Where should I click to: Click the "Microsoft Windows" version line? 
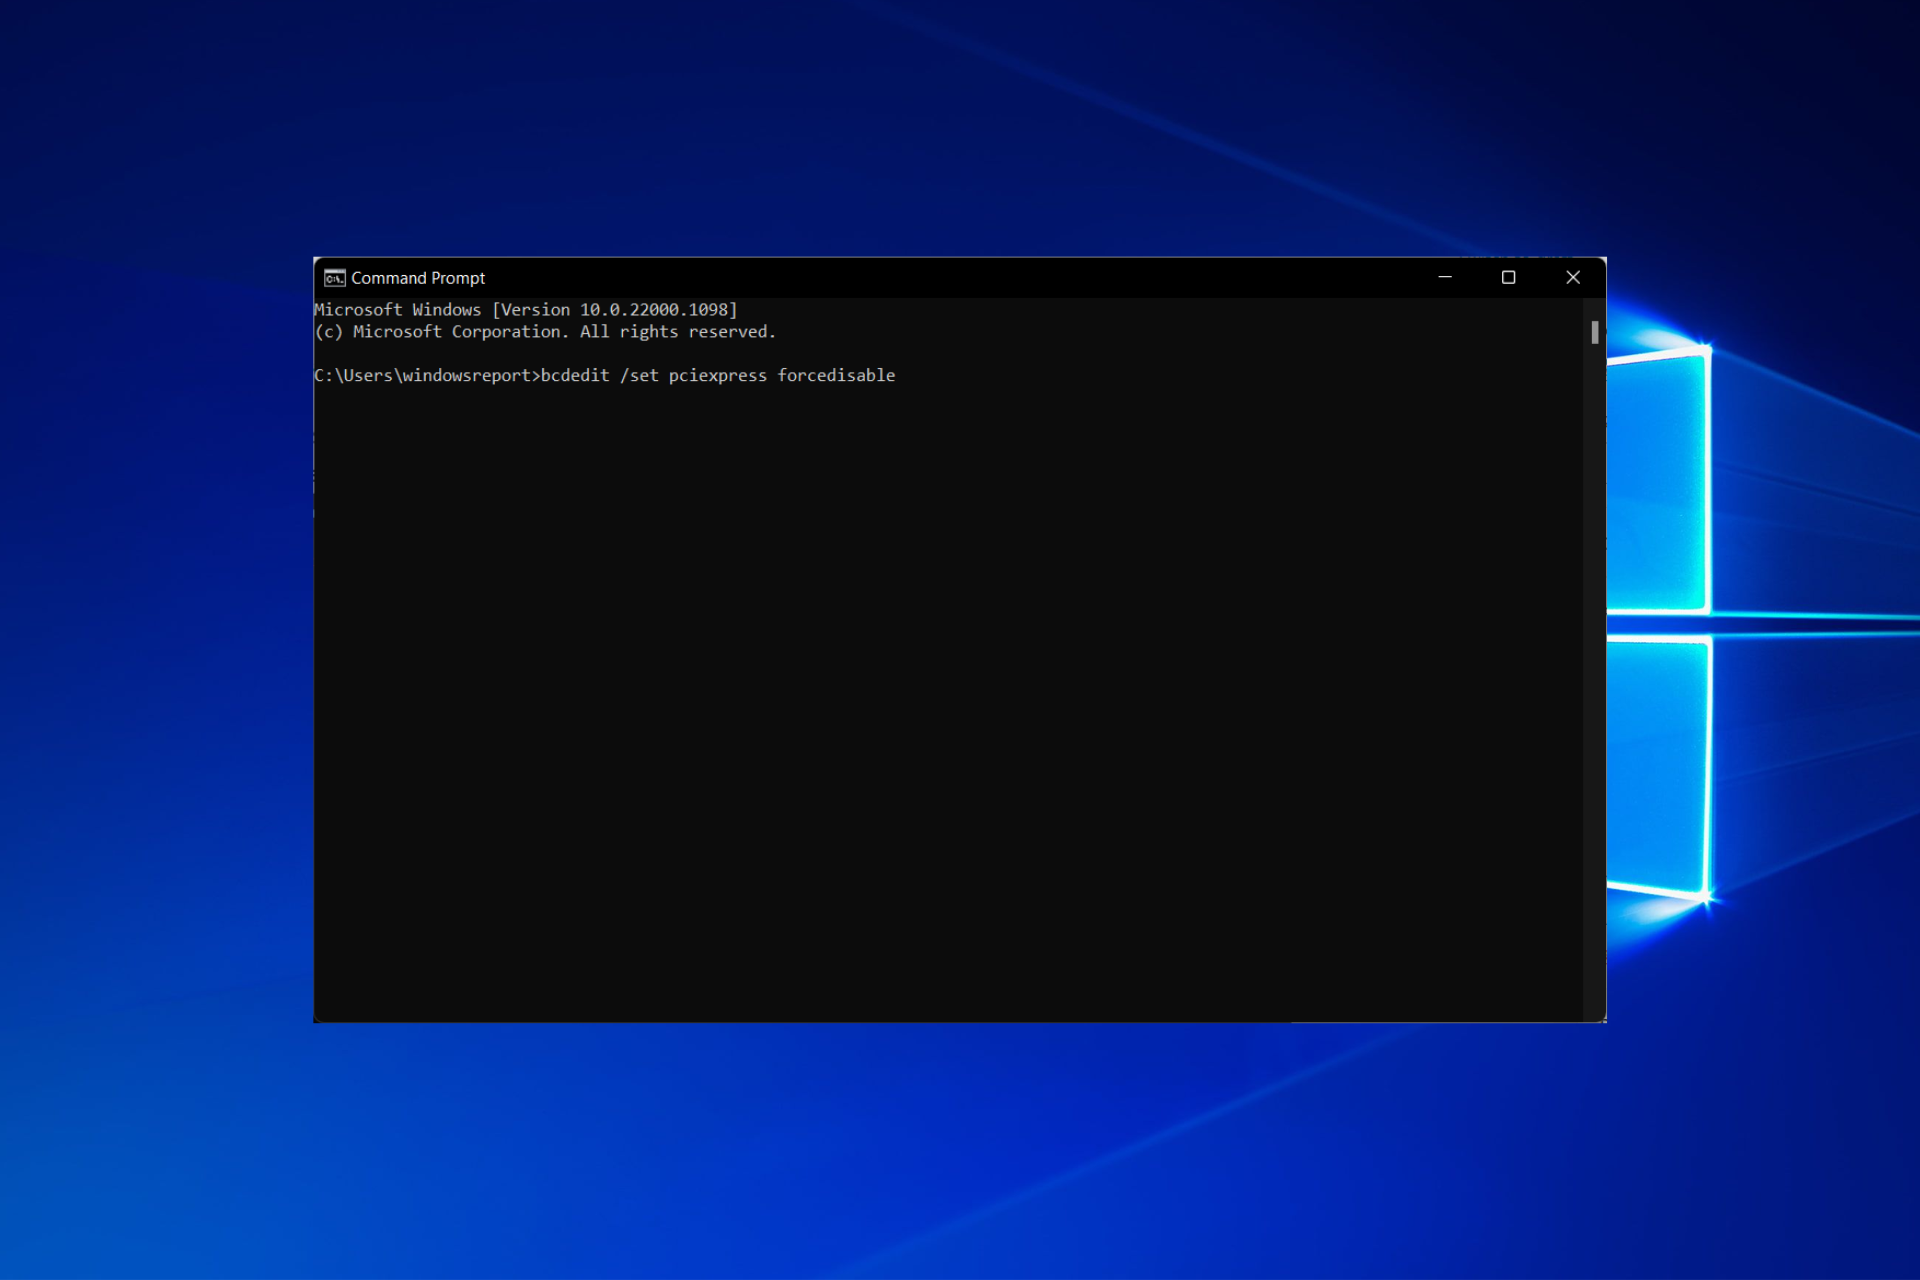tap(397, 310)
